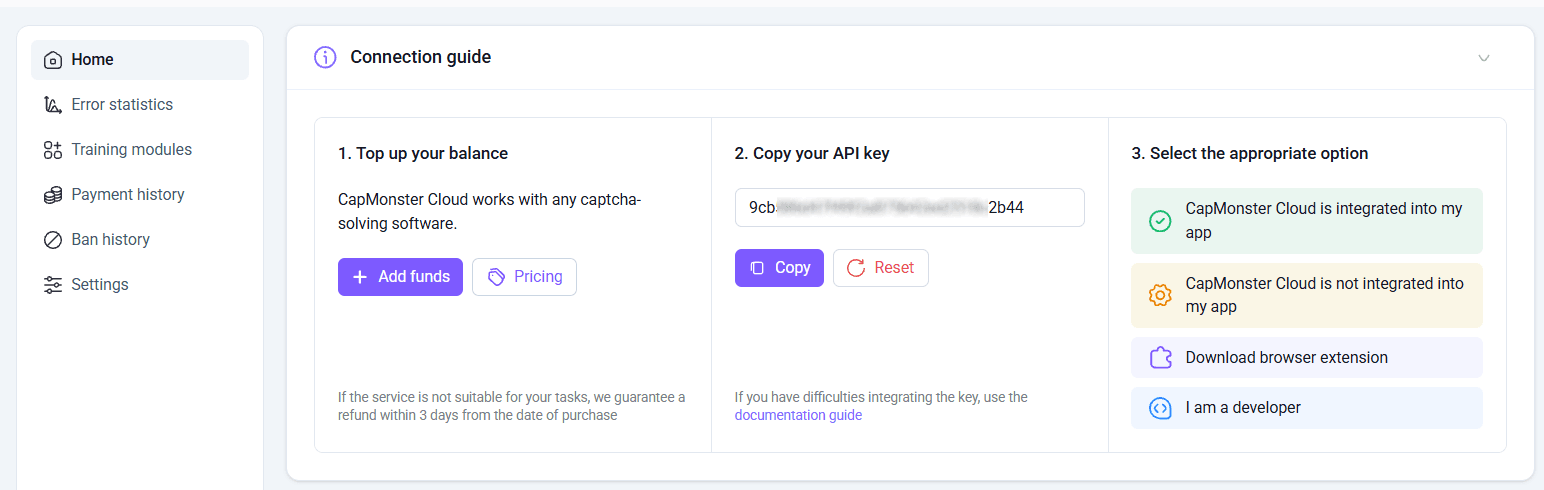Reset the API key
This screenshot has height=490, width=1544.
pos(880,268)
